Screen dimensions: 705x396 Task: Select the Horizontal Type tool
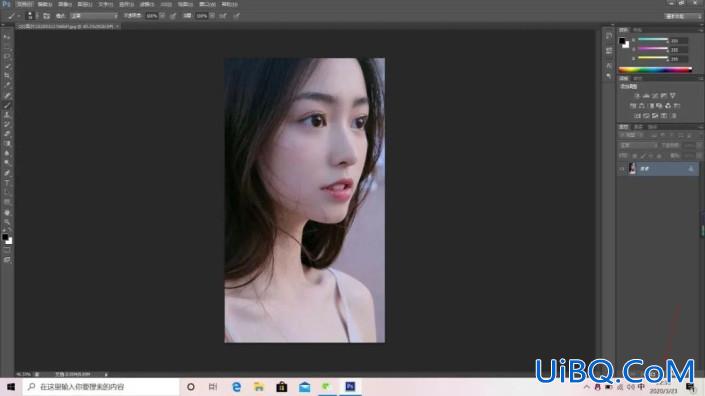coord(7,183)
